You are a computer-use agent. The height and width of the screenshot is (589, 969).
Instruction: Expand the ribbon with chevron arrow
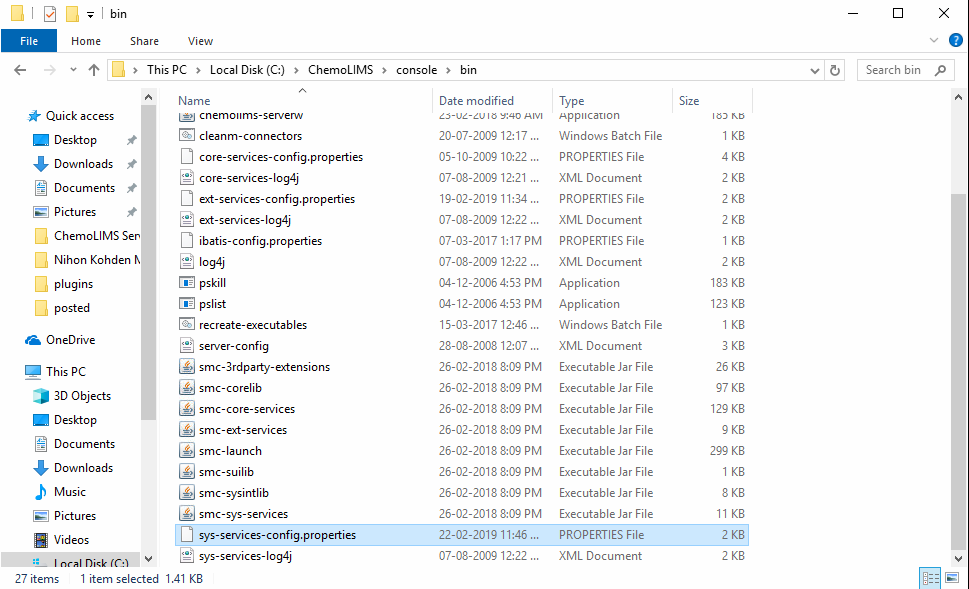pos(936,41)
